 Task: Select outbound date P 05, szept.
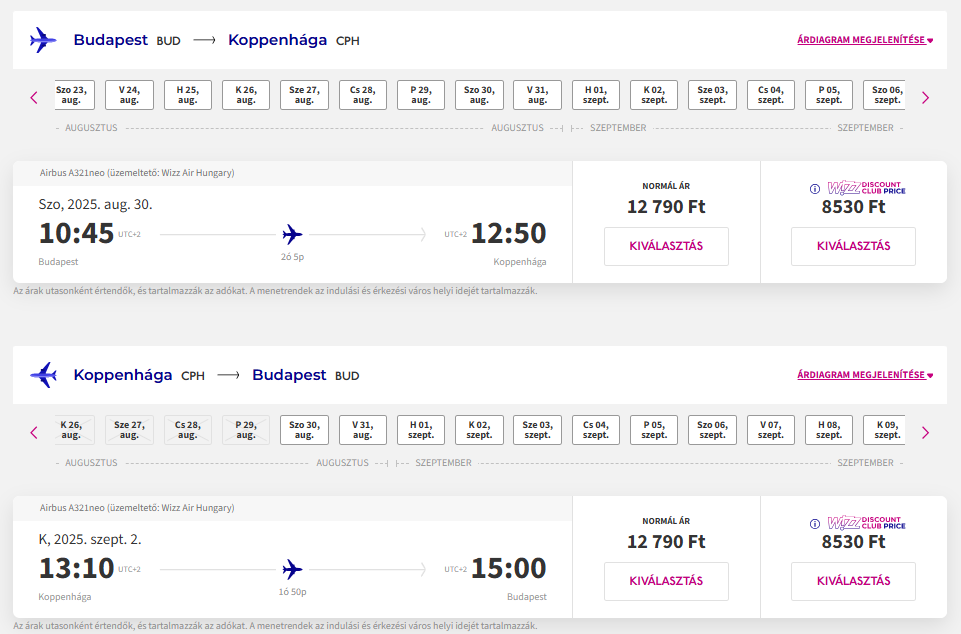click(x=829, y=95)
